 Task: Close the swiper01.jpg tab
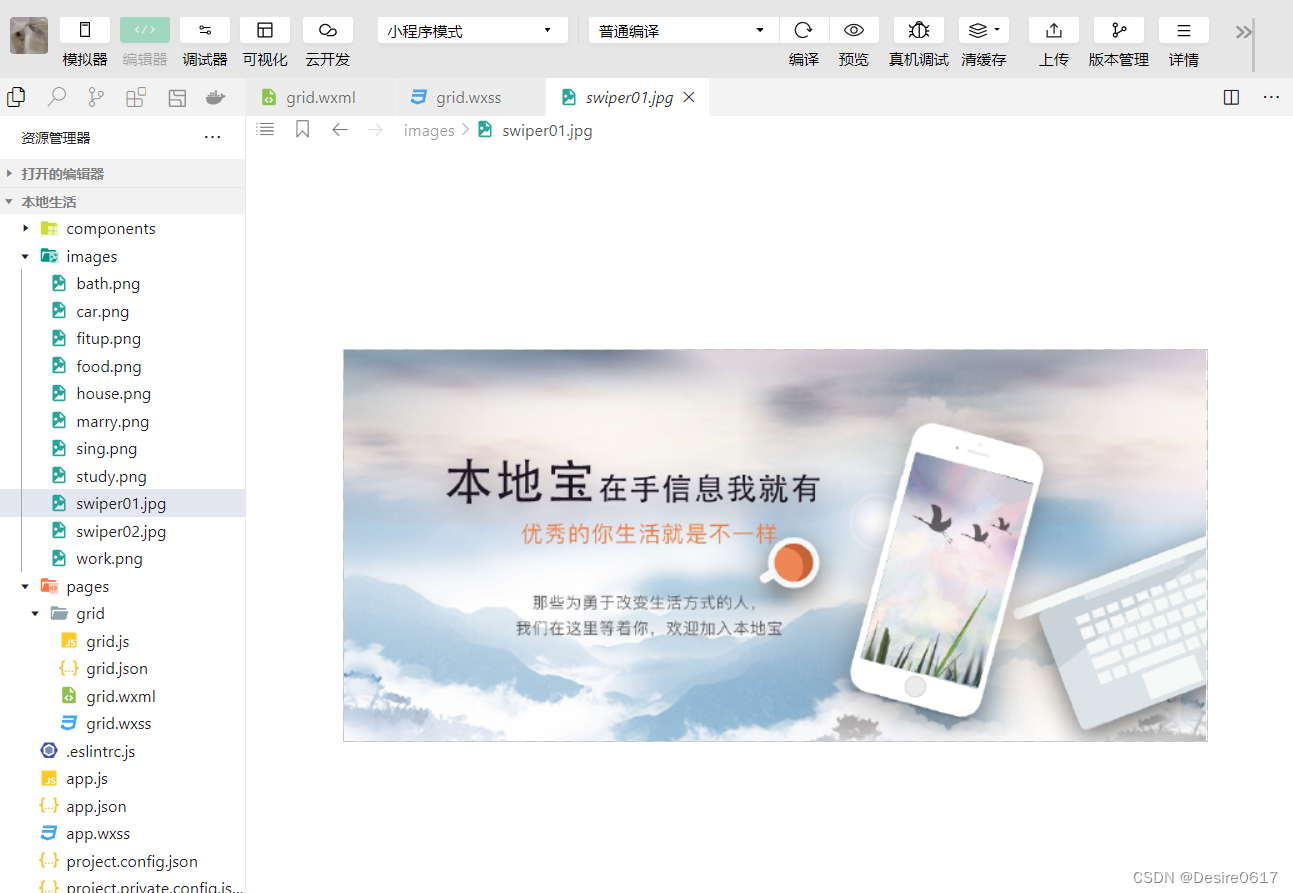[x=689, y=97]
